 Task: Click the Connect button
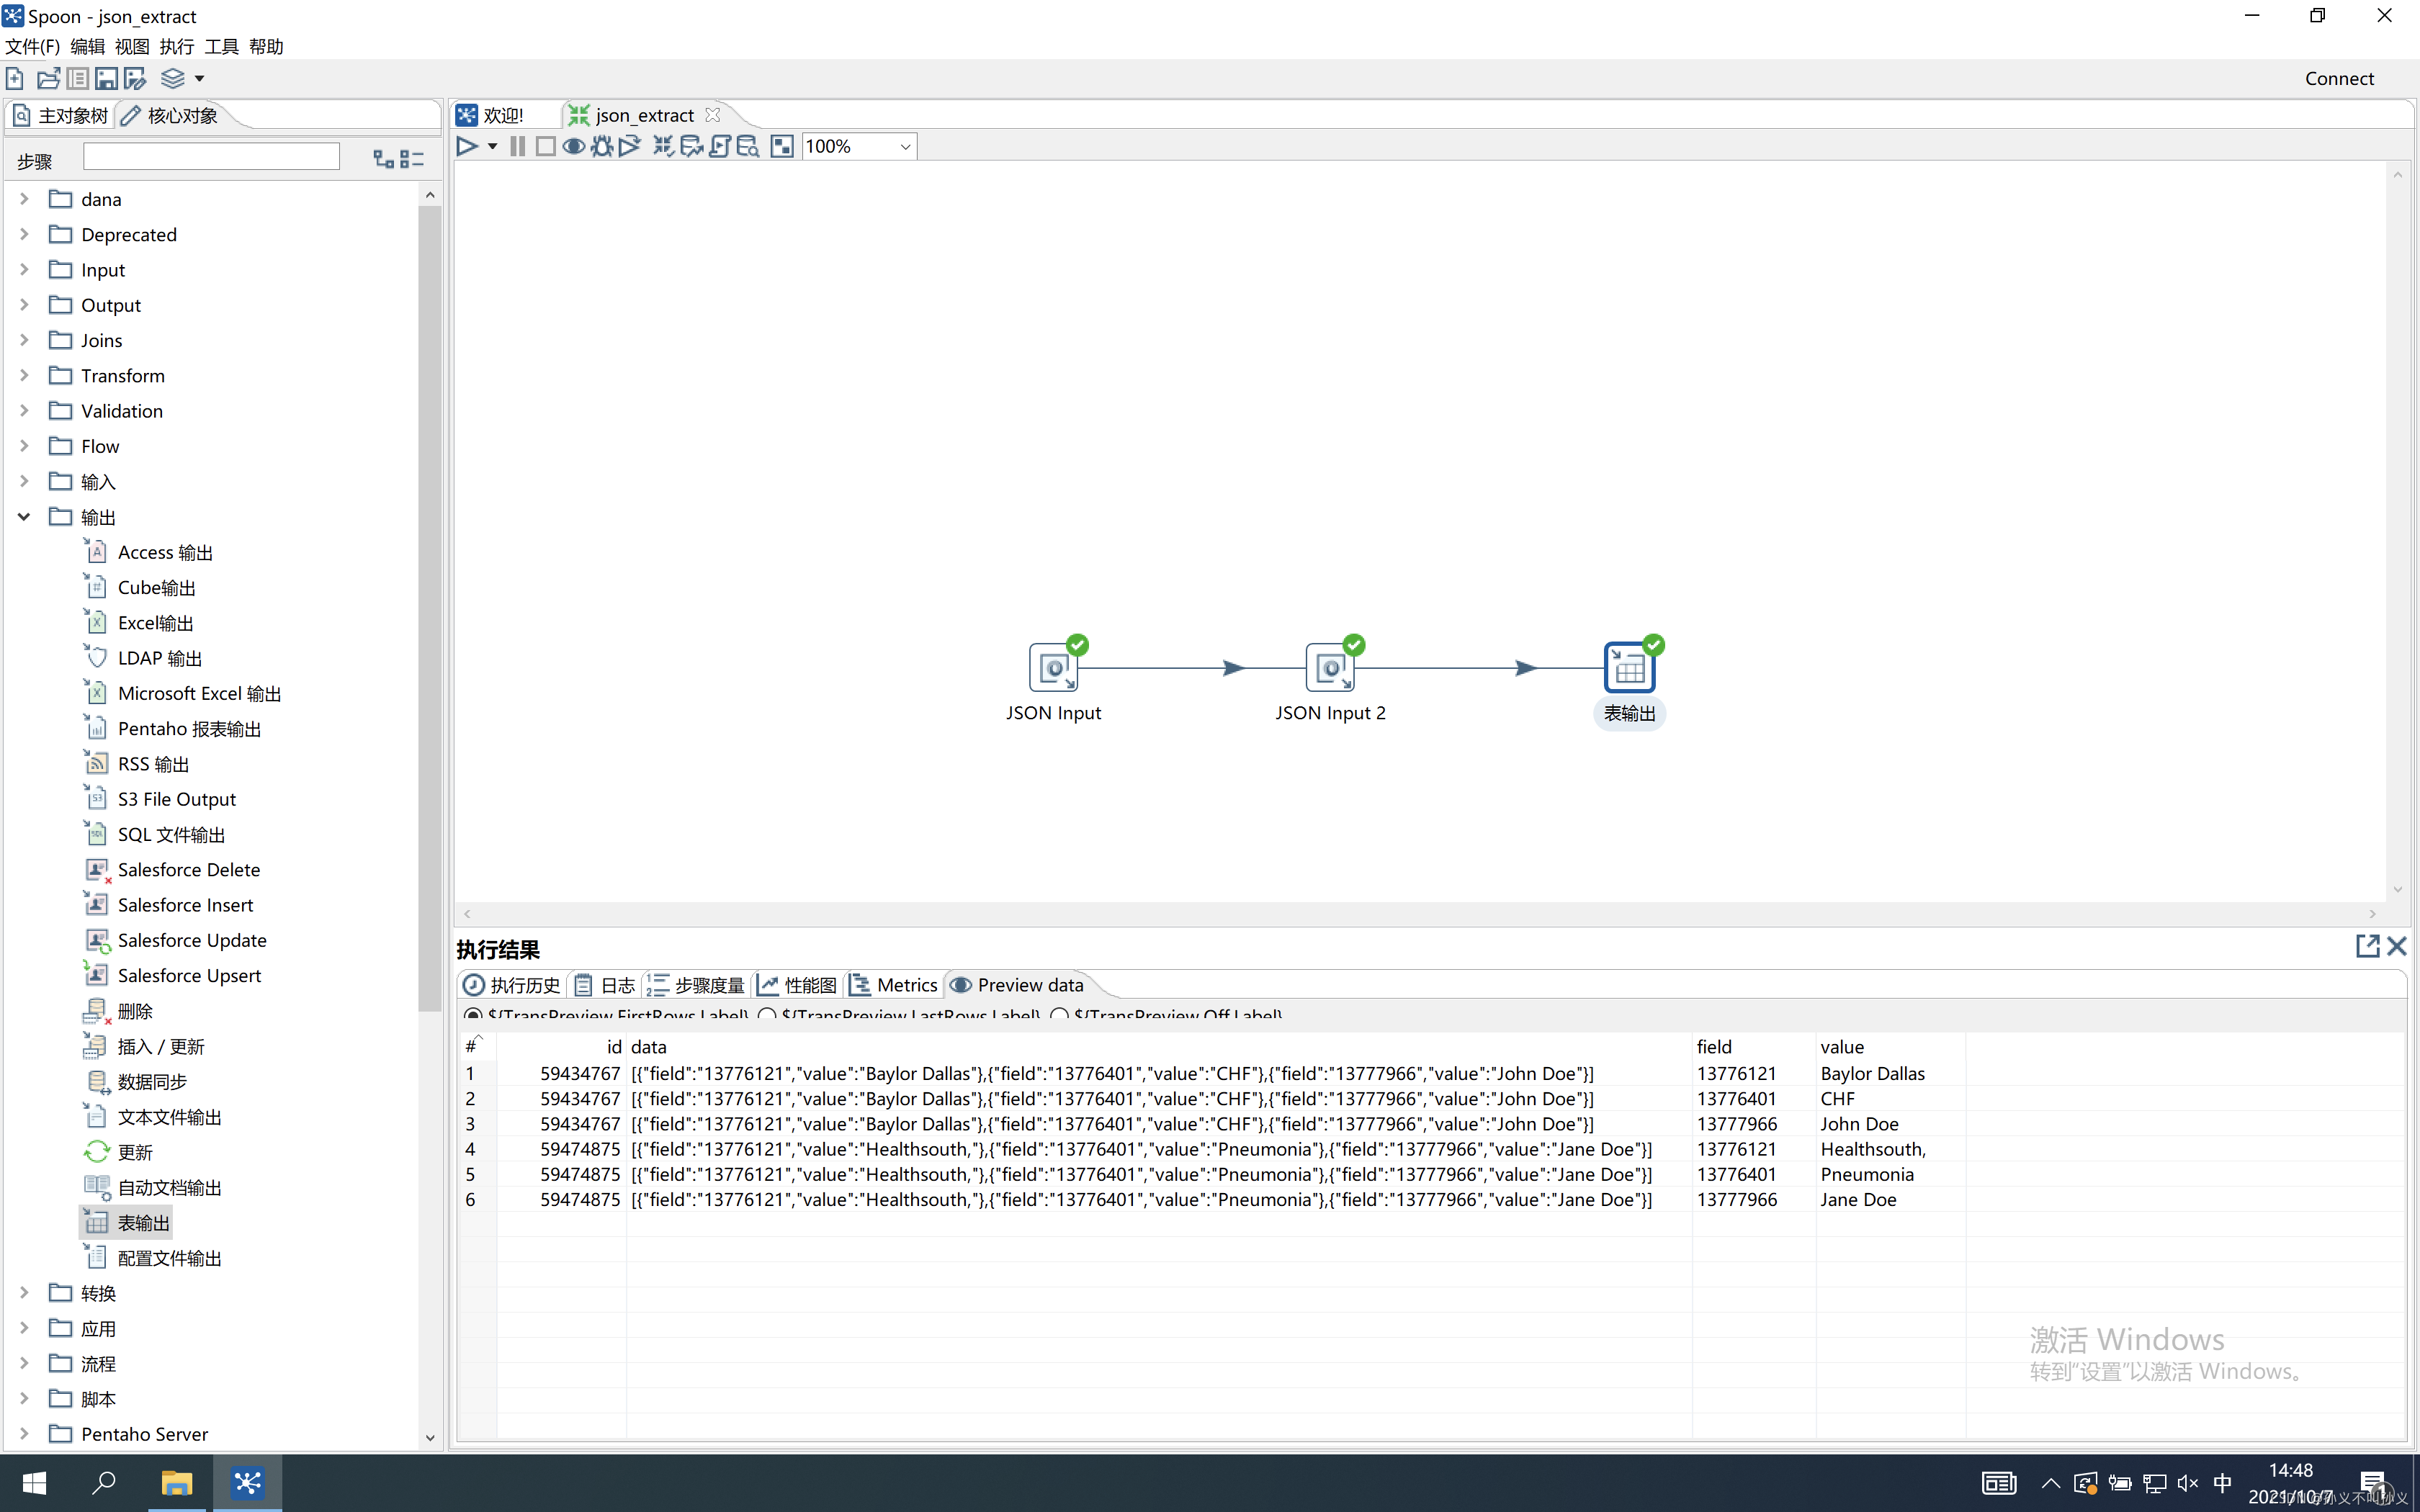(2338, 78)
